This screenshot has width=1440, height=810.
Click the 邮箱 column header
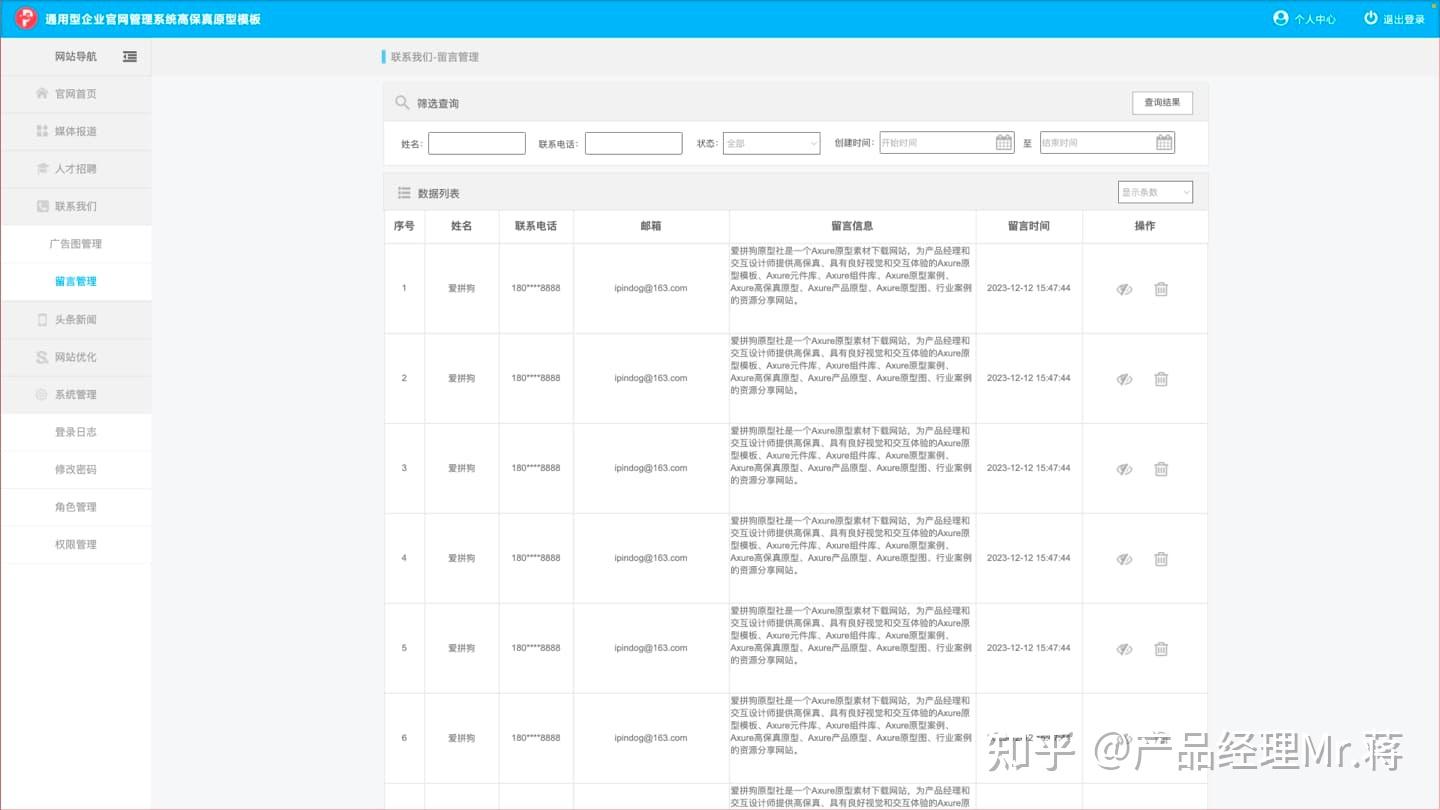point(651,226)
